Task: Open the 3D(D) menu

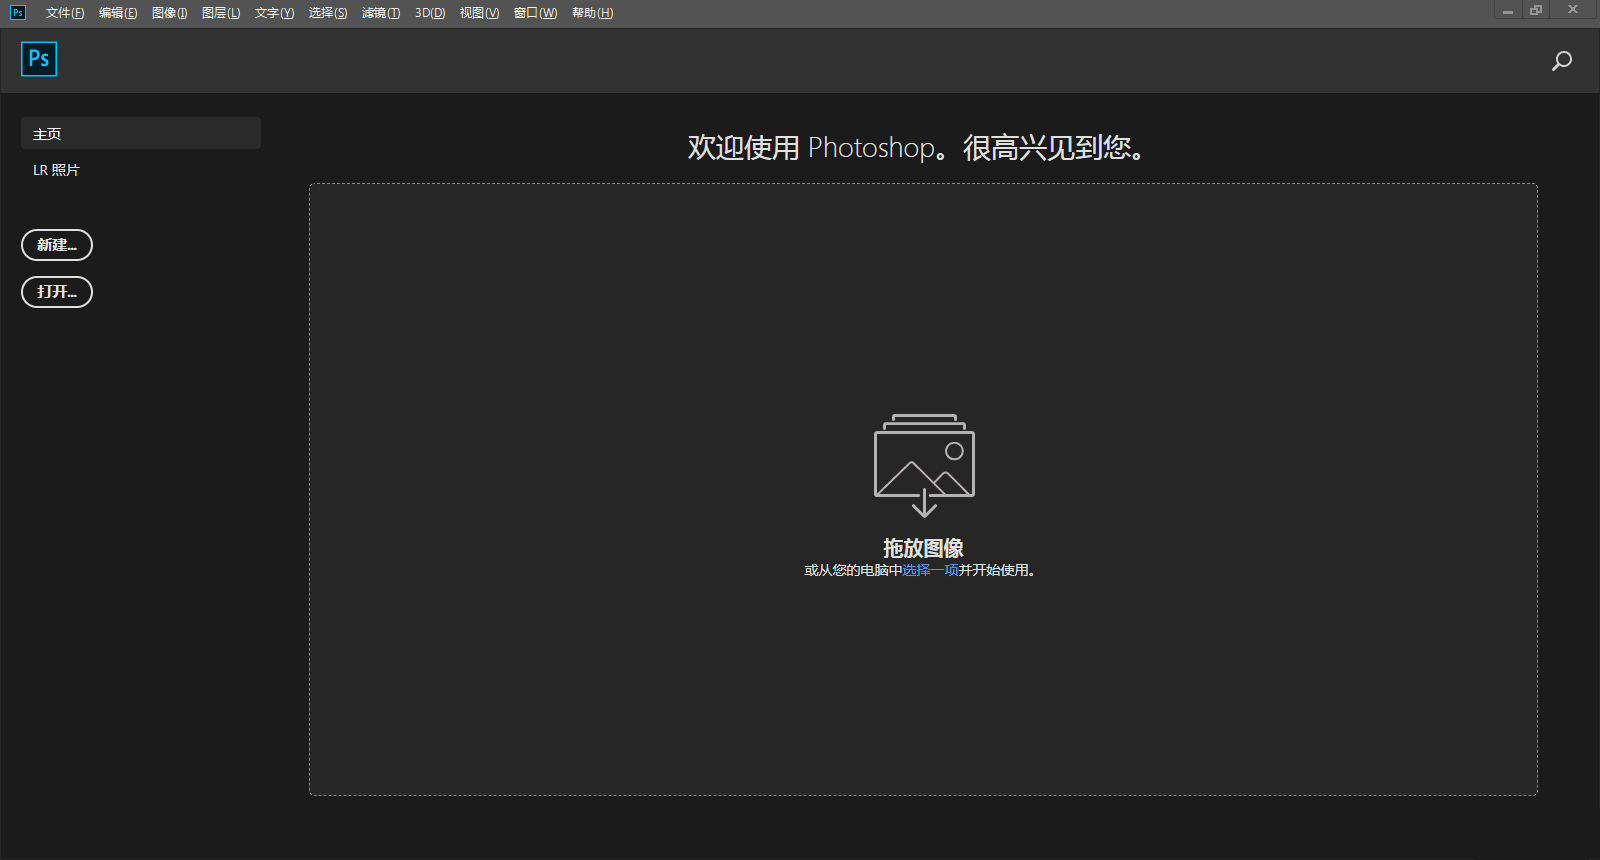Action: pos(430,13)
